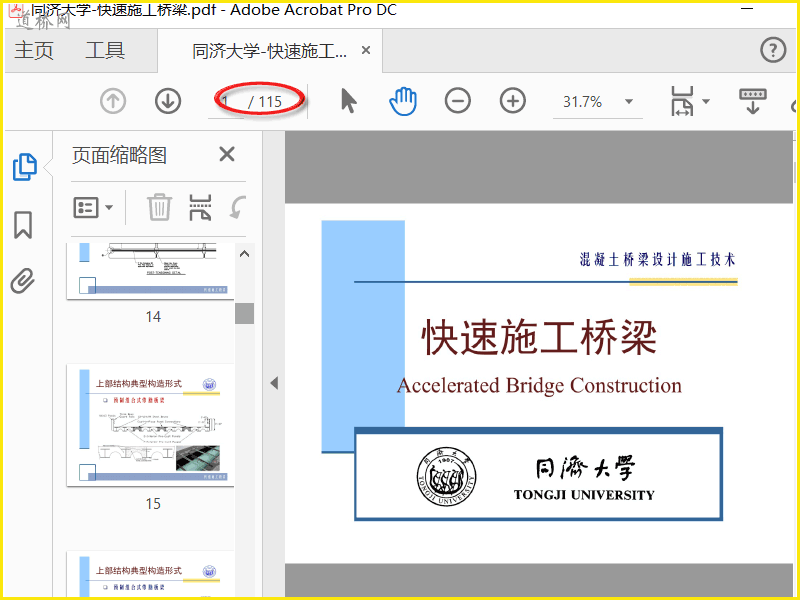This screenshot has height=600, width=800.
Task: Zoom out with the minus button
Action: coord(458,101)
